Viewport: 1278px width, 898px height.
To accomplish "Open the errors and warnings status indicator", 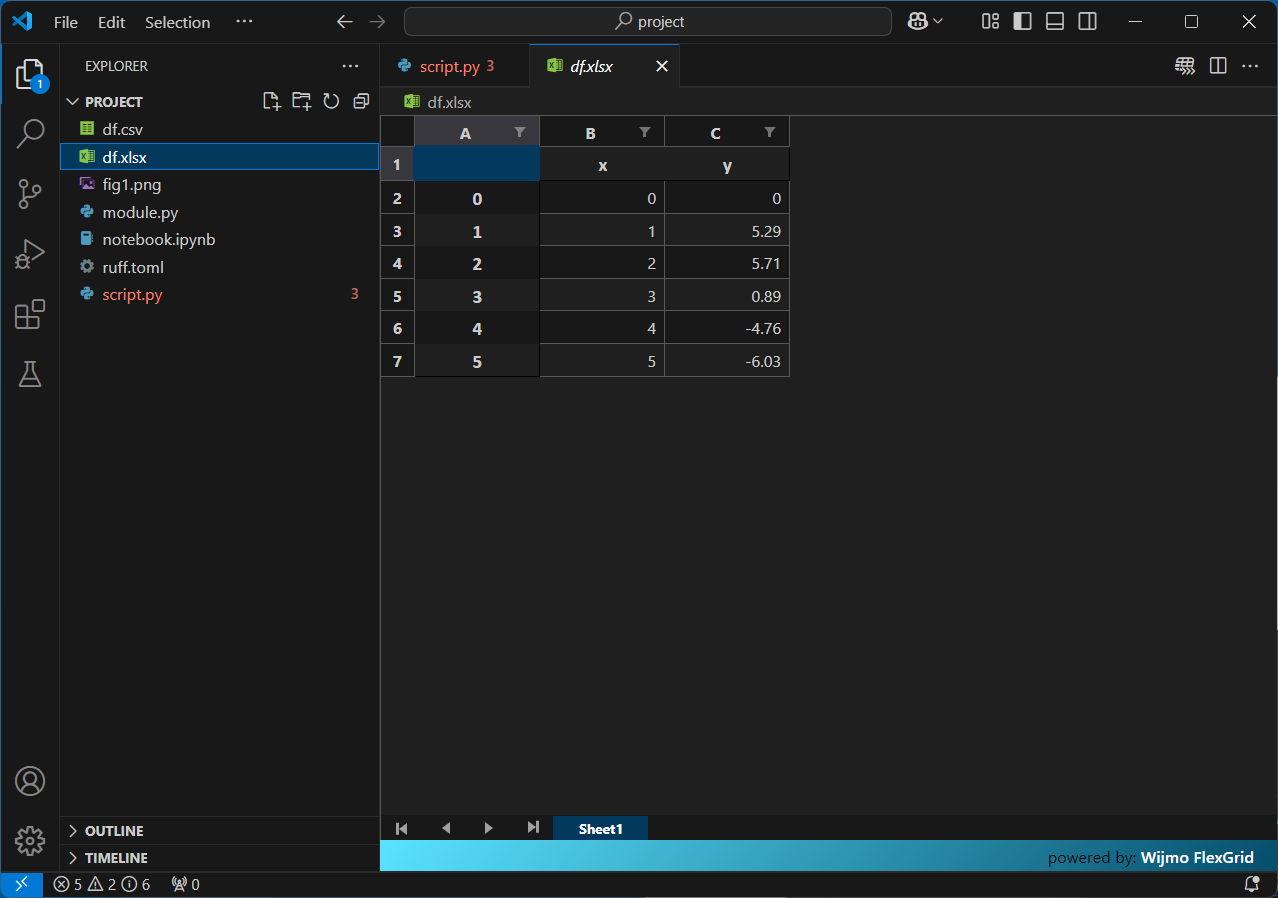I will [x=101, y=885].
